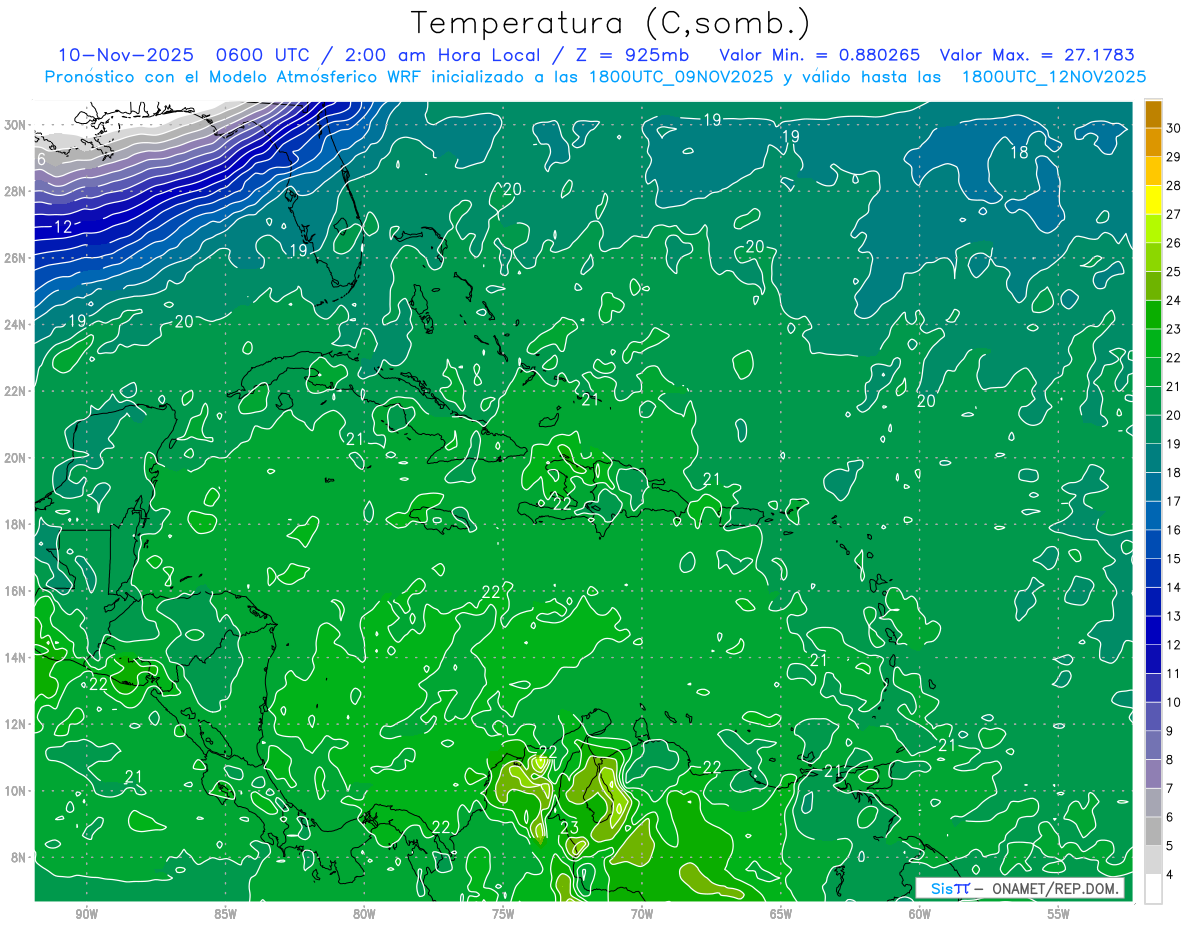Click the '12N' latitude axis label
The height and width of the screenshot is (927, 1200).
point(17,724)
